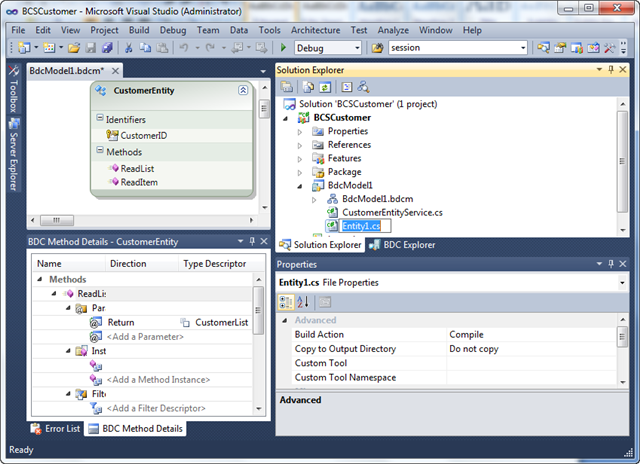Screen dimensions: 640x464
Task: Click the Entity1.cs rename edit box
Action: point(365,226)
